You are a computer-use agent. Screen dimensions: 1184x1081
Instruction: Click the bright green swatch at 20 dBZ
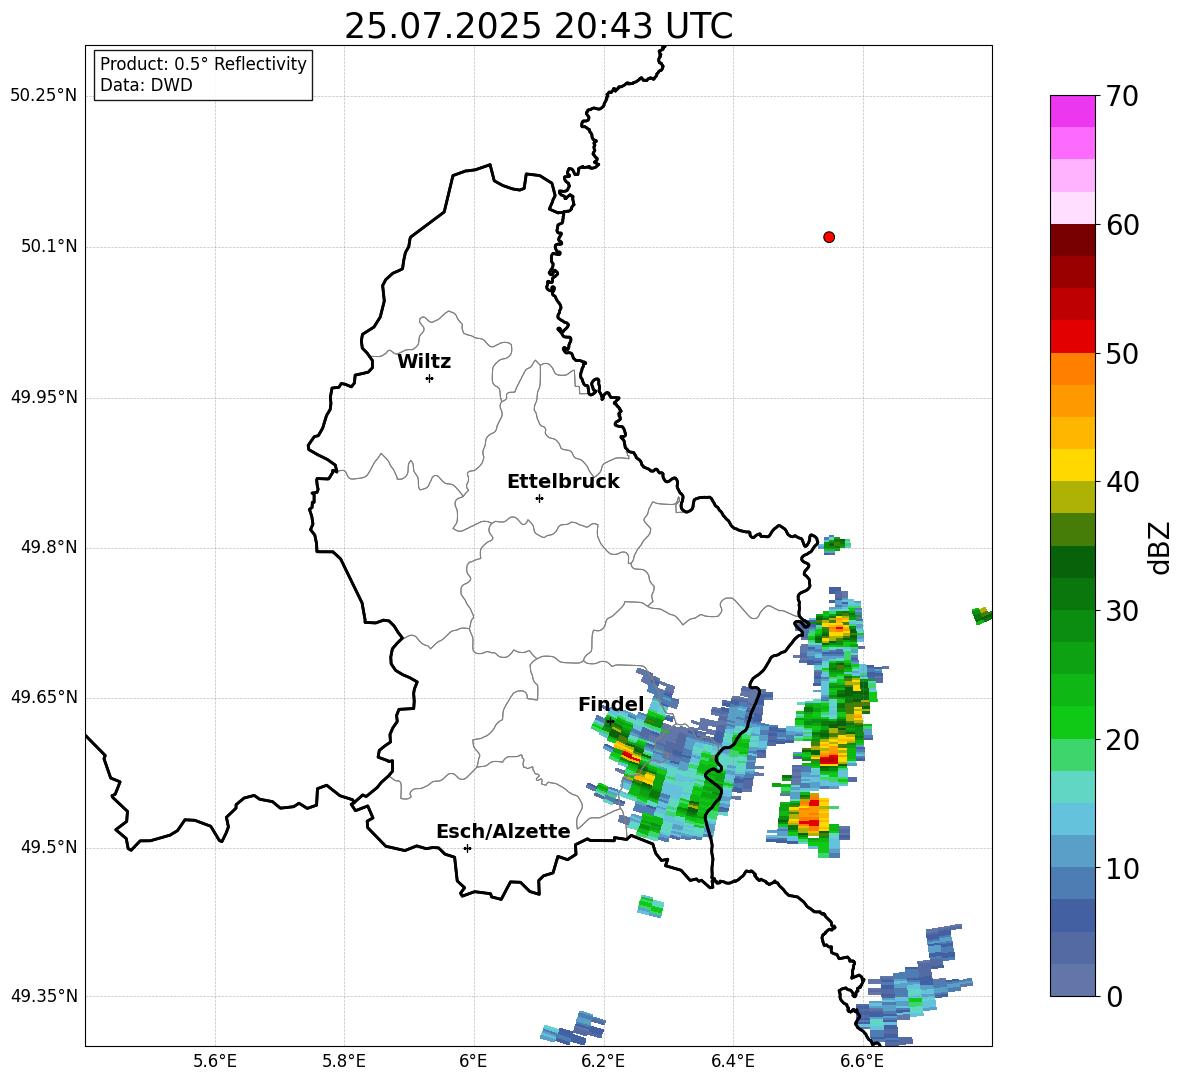coord(1072,723)
